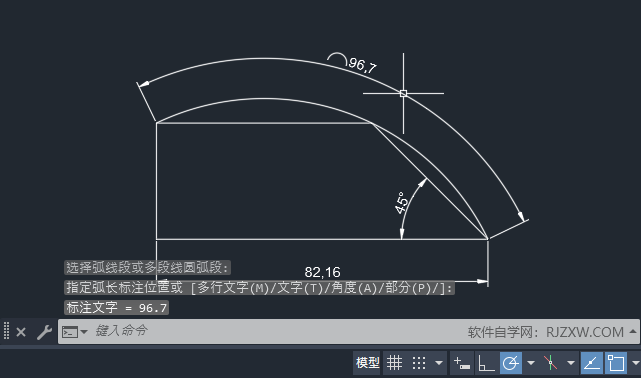The image size is (641, 378).
Task: Select the 82,16 linear dimension text
Action: point(322,272)
